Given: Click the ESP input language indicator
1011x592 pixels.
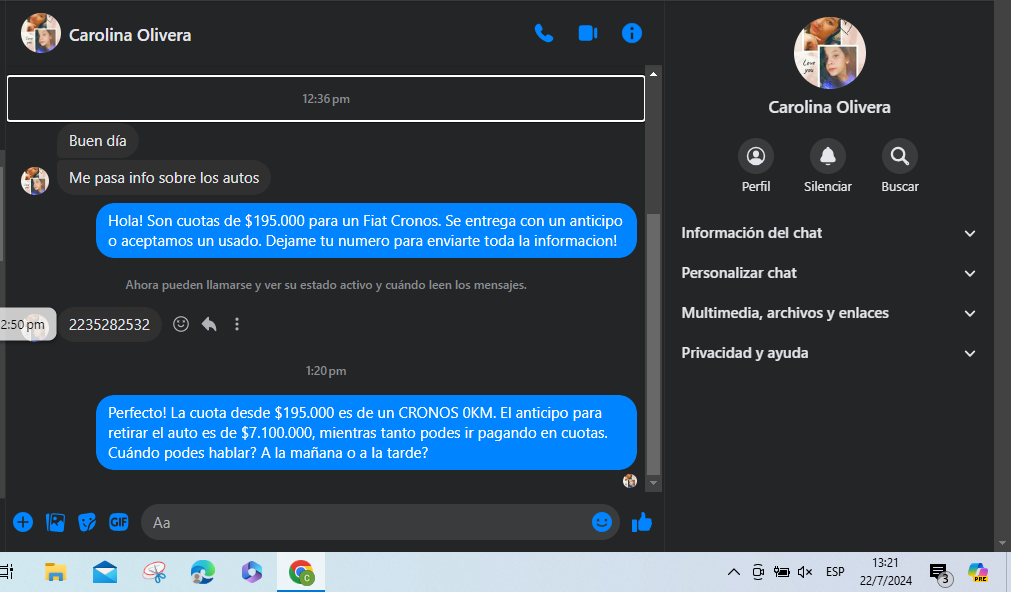Looking at the screenshot, I should click(x=835, y=572).
